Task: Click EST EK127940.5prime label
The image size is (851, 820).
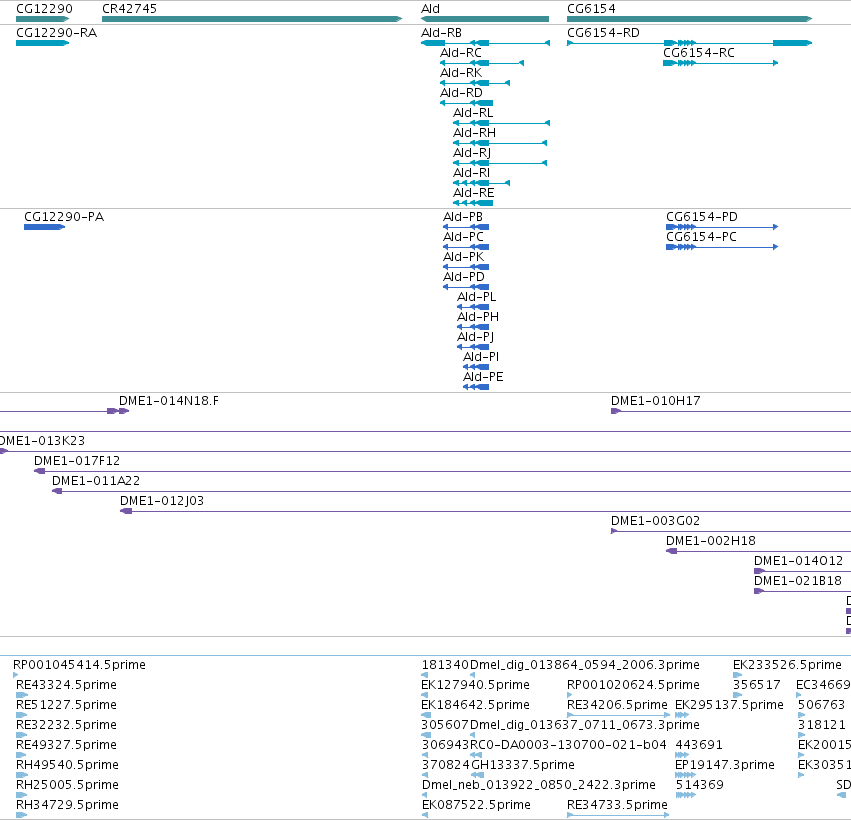Action: 475,685
